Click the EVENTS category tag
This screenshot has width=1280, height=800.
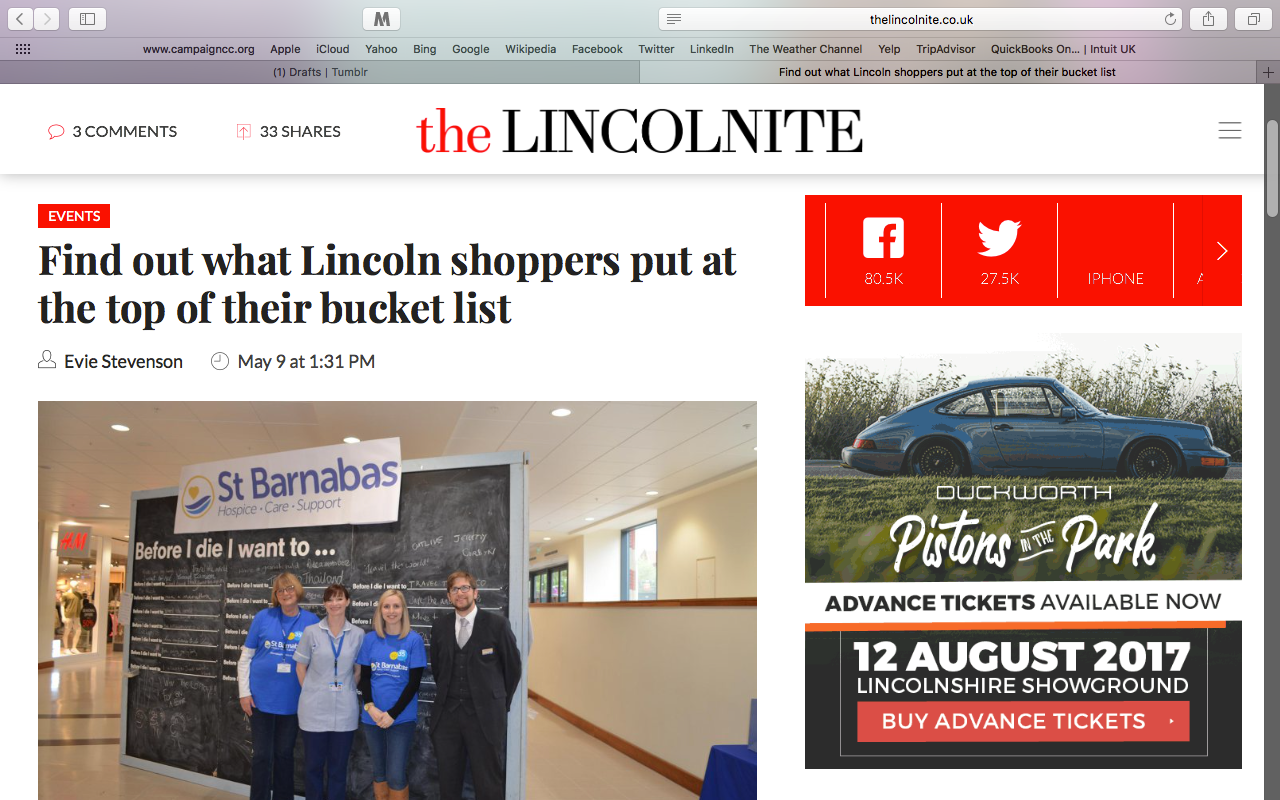coord(74,216)
